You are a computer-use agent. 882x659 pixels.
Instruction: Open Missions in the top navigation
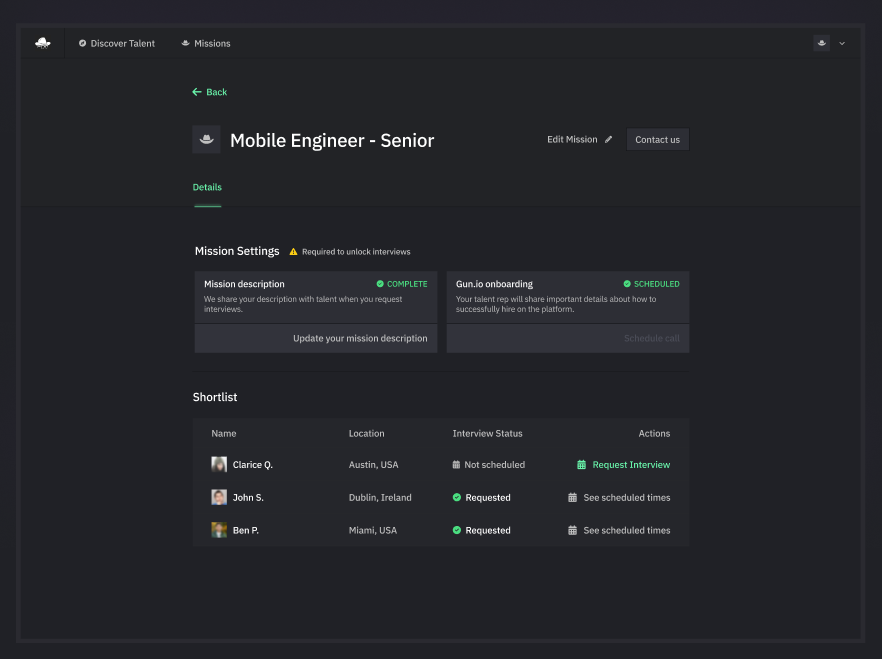[x=206, y=44]
